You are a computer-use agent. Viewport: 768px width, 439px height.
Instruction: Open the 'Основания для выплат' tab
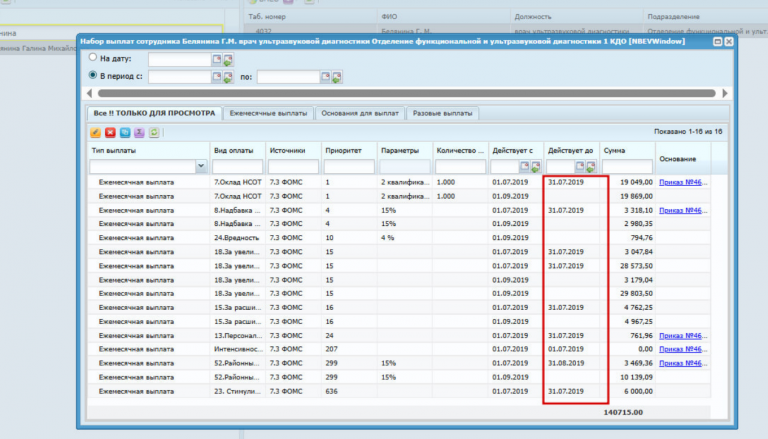pyautogui.click(x=359, y=114)
